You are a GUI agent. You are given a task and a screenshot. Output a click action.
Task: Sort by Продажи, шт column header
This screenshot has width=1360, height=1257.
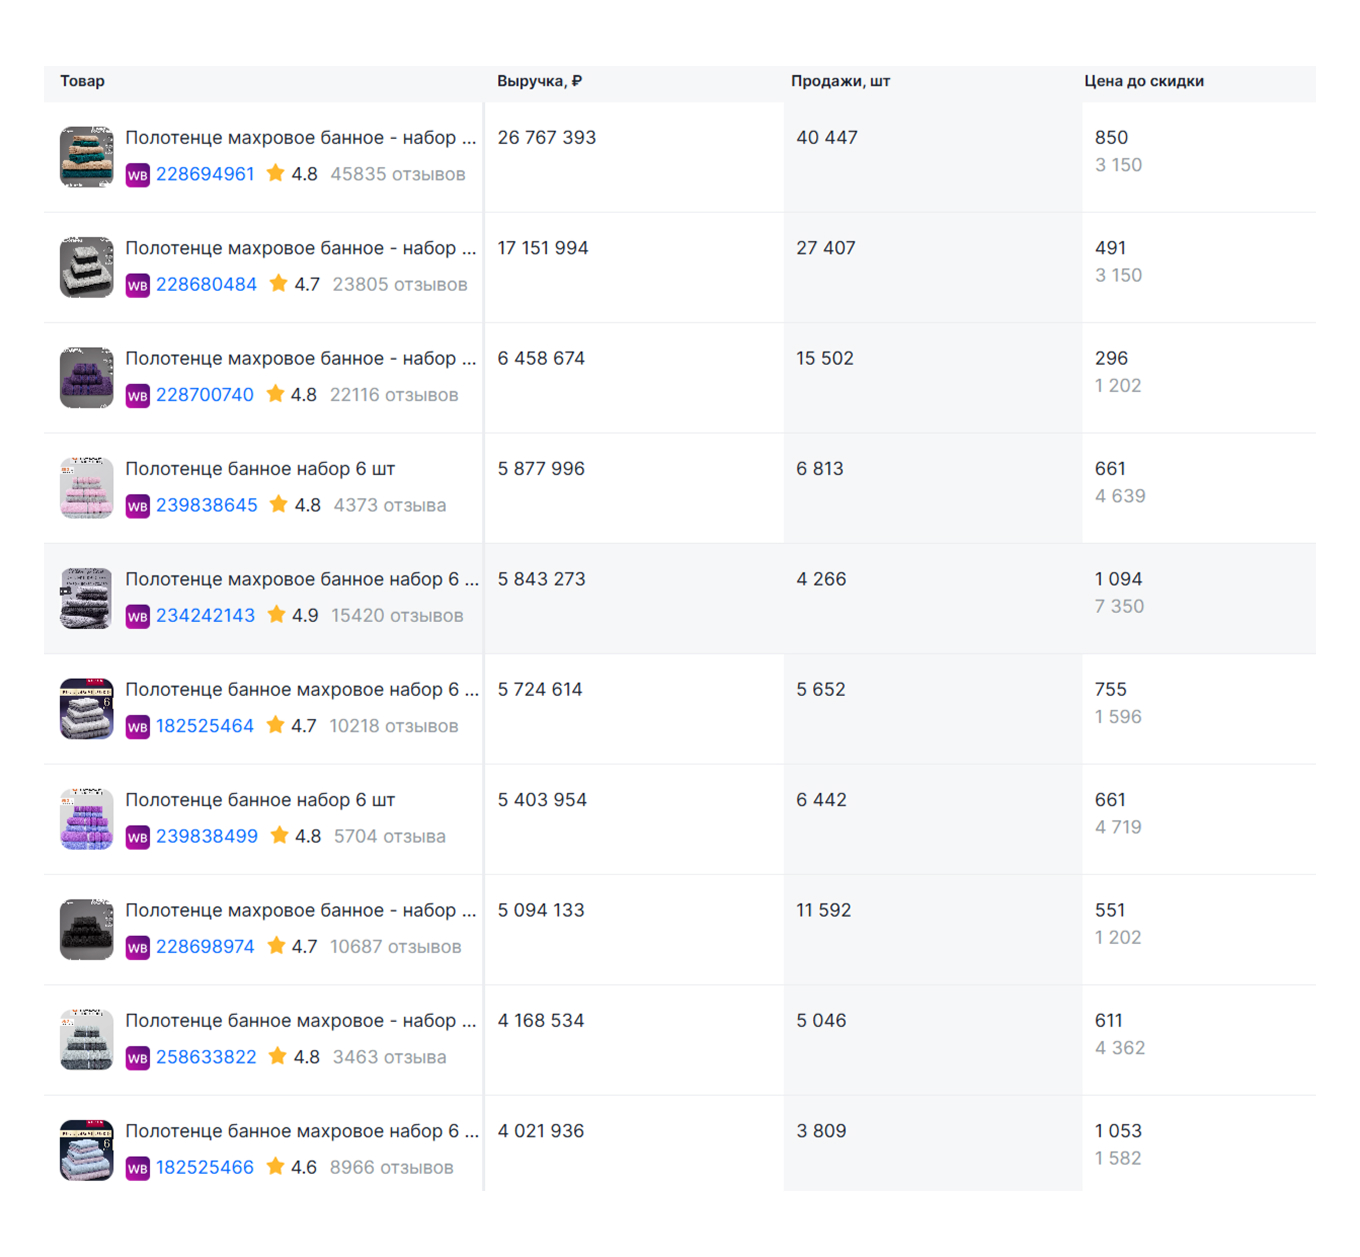click(840, 81)
